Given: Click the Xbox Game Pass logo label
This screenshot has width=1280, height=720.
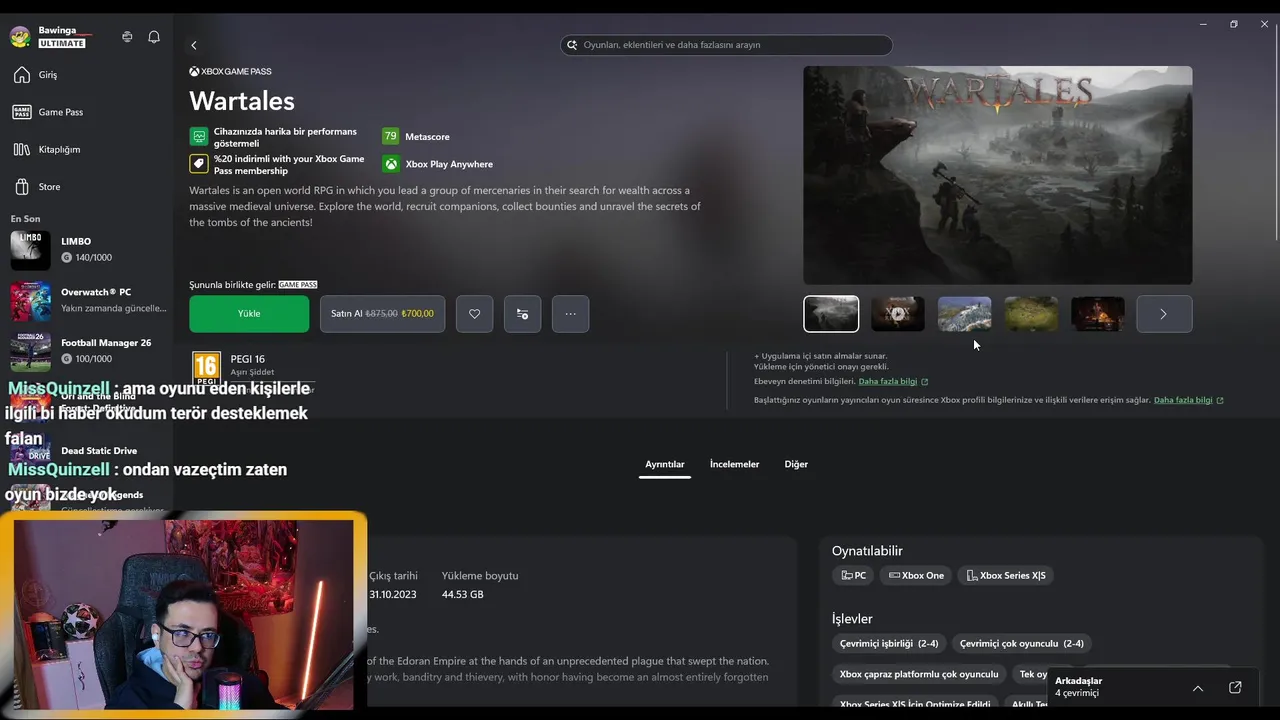Looking at the screenshot, I should (230, 72).
